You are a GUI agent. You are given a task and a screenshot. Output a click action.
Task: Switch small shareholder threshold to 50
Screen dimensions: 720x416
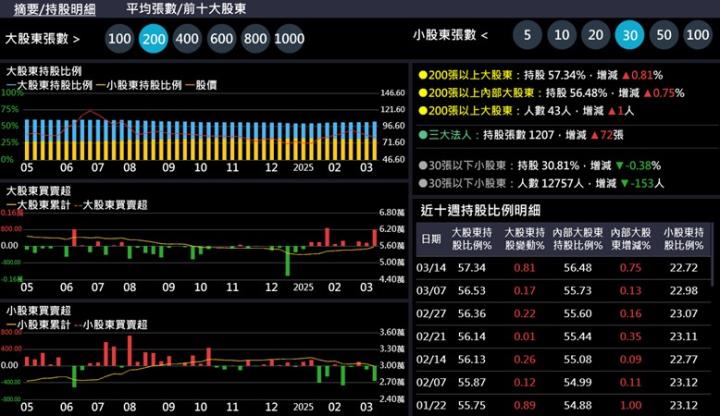pyautogui.click(x=664, y=35)
